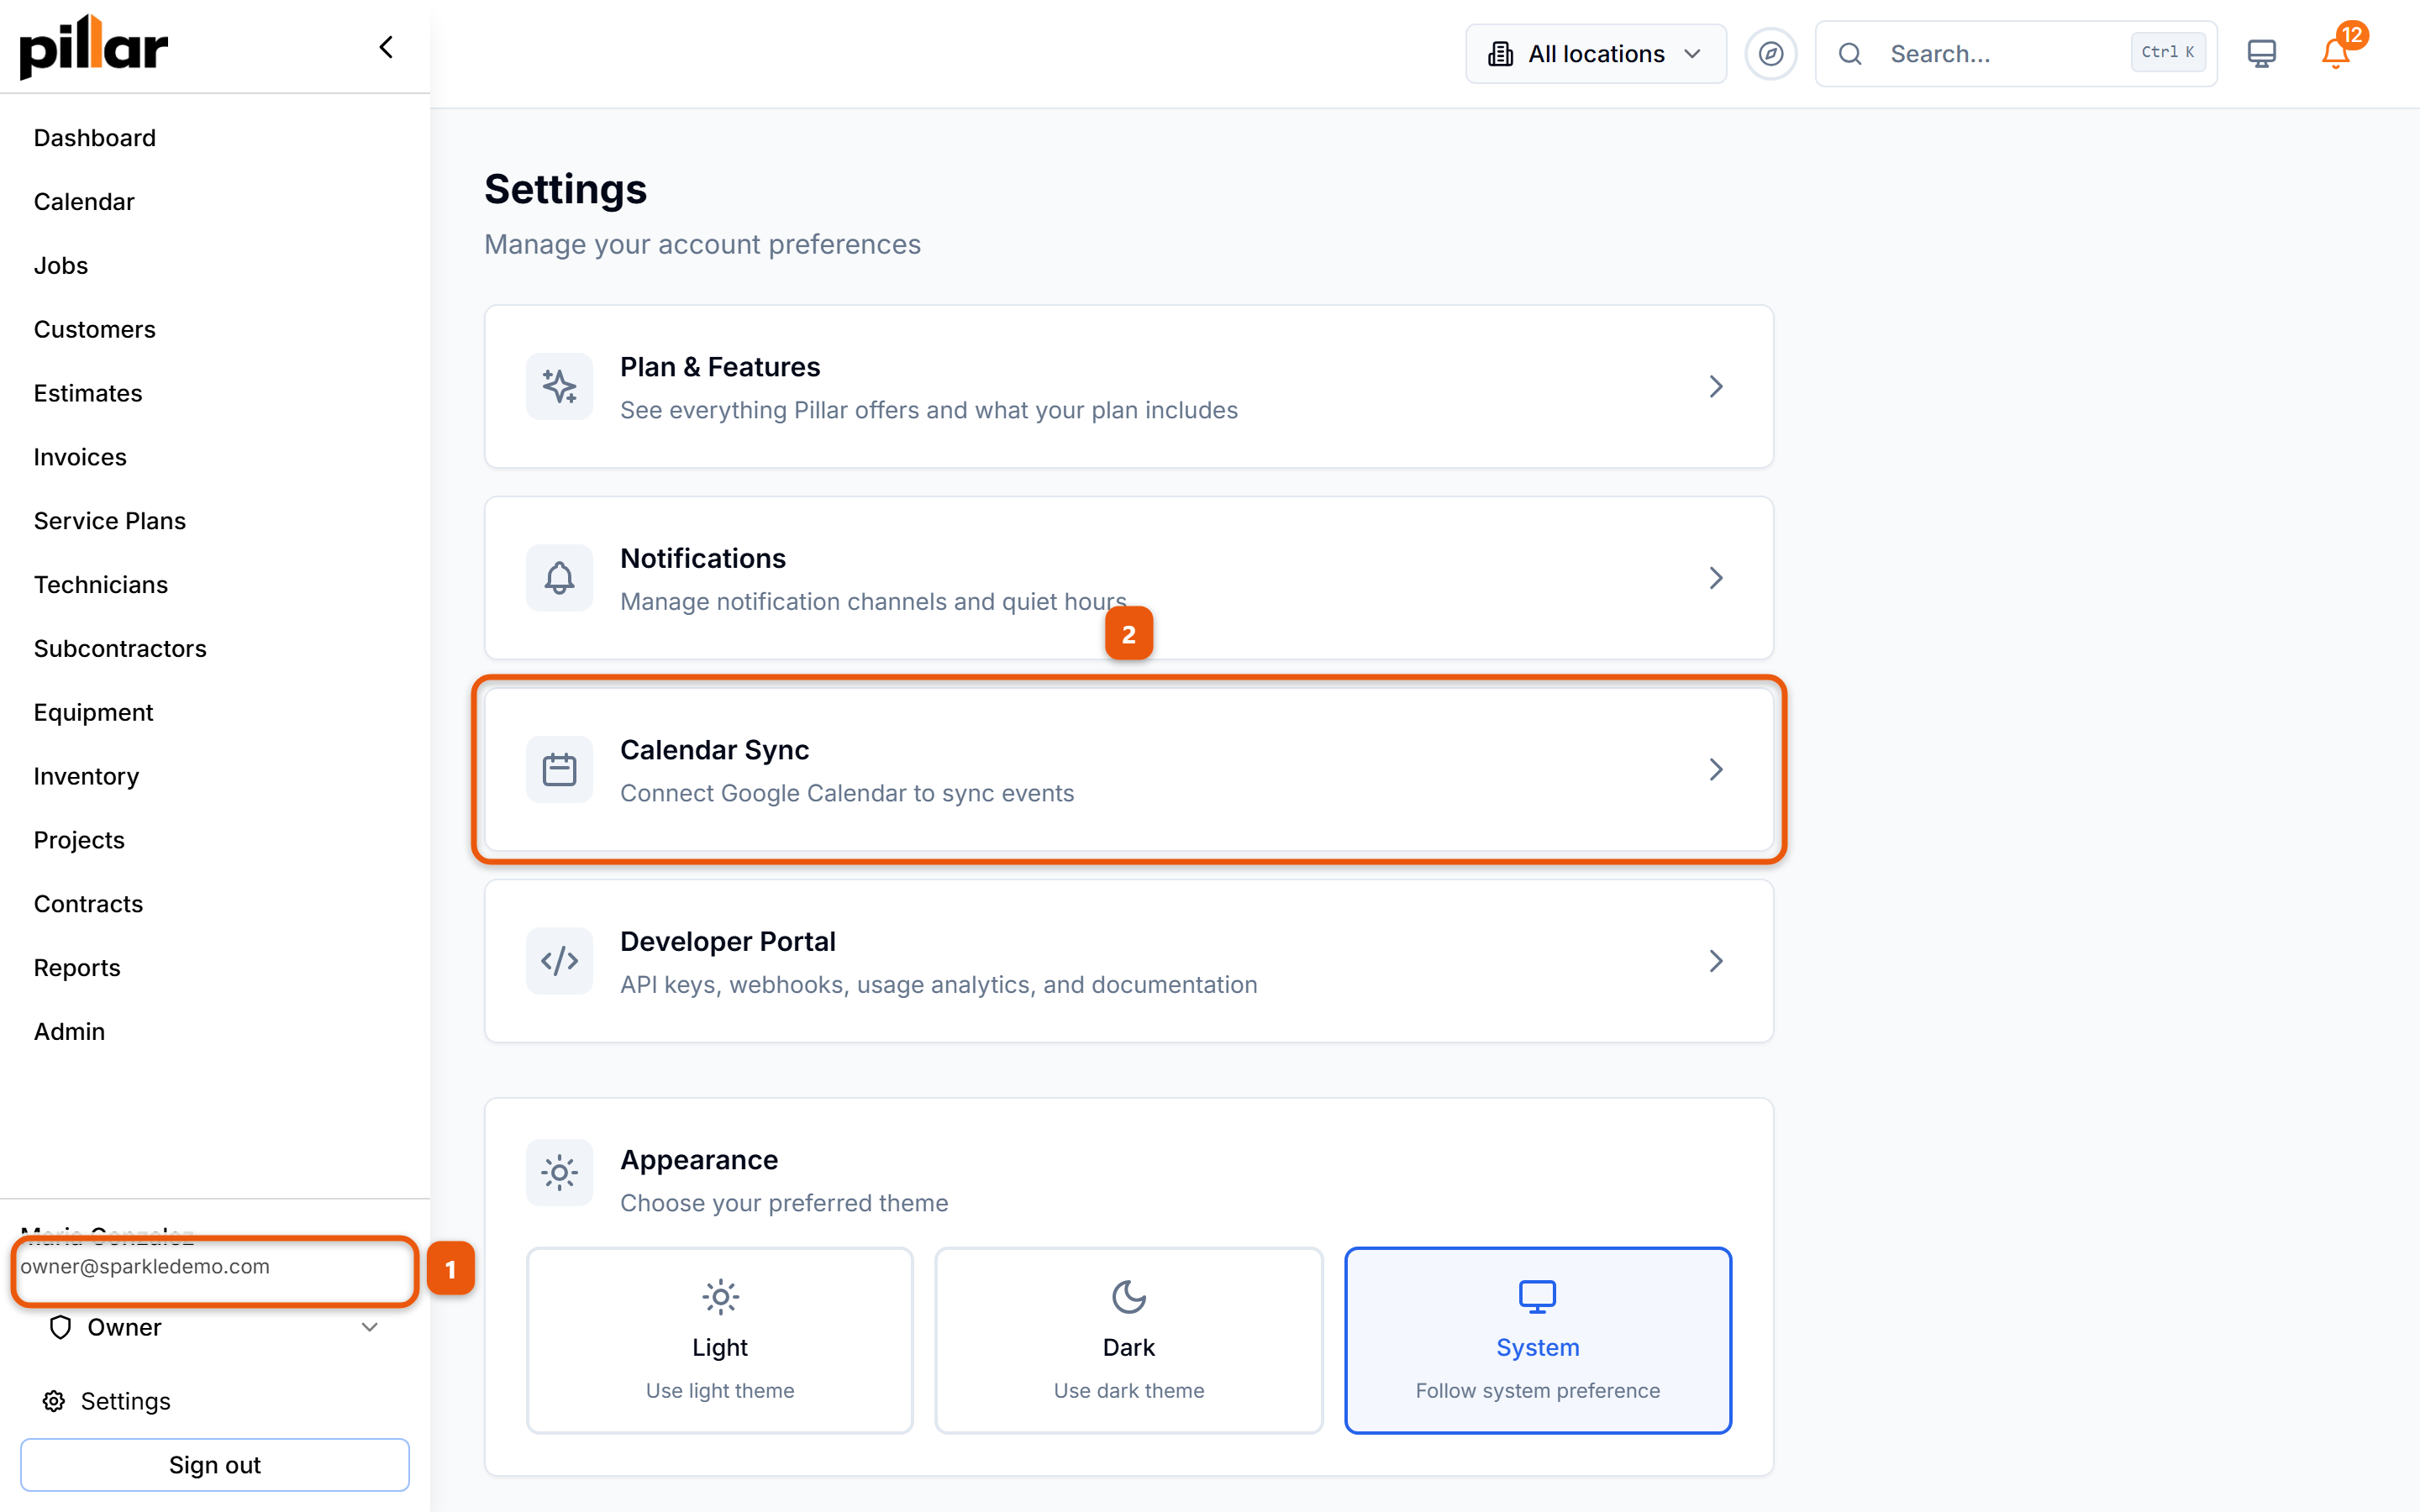Screen dimensions: 2420x1512
Task: Open the monitor display icon in header
Action: [x=2261, y=54]
